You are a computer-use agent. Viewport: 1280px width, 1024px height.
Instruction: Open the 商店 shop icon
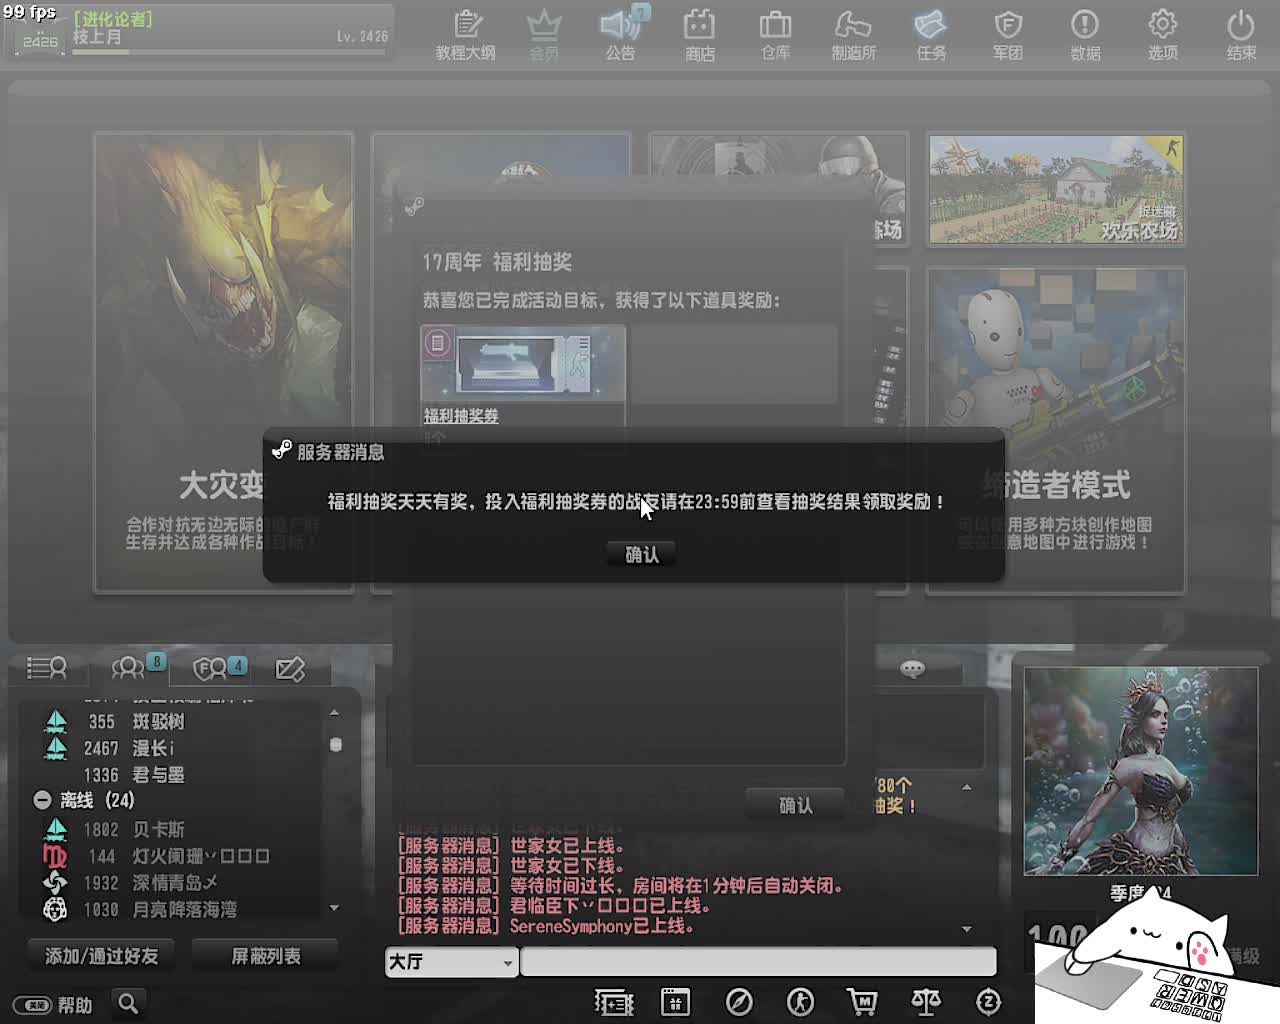tap(699, 35)
